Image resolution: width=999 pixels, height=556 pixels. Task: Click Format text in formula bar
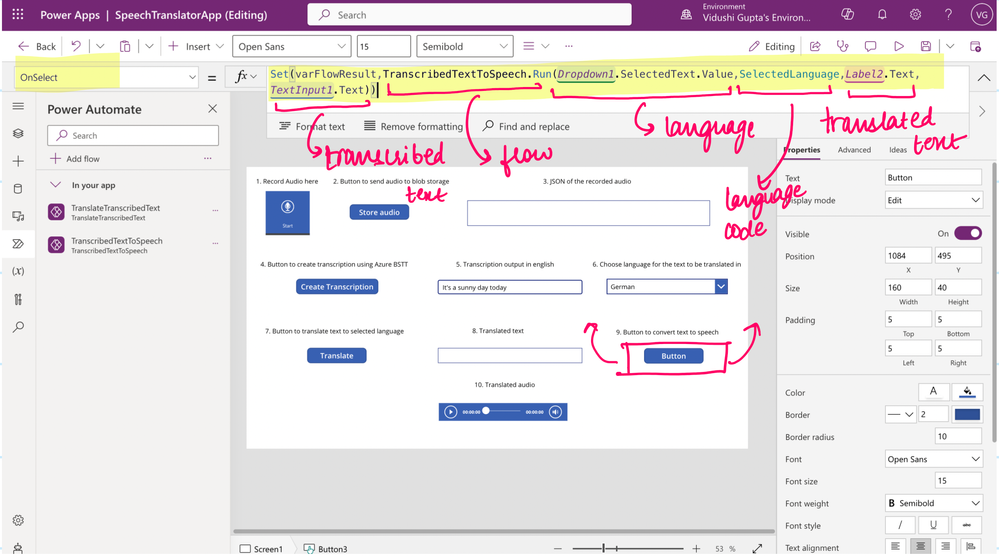coord(312,126)
